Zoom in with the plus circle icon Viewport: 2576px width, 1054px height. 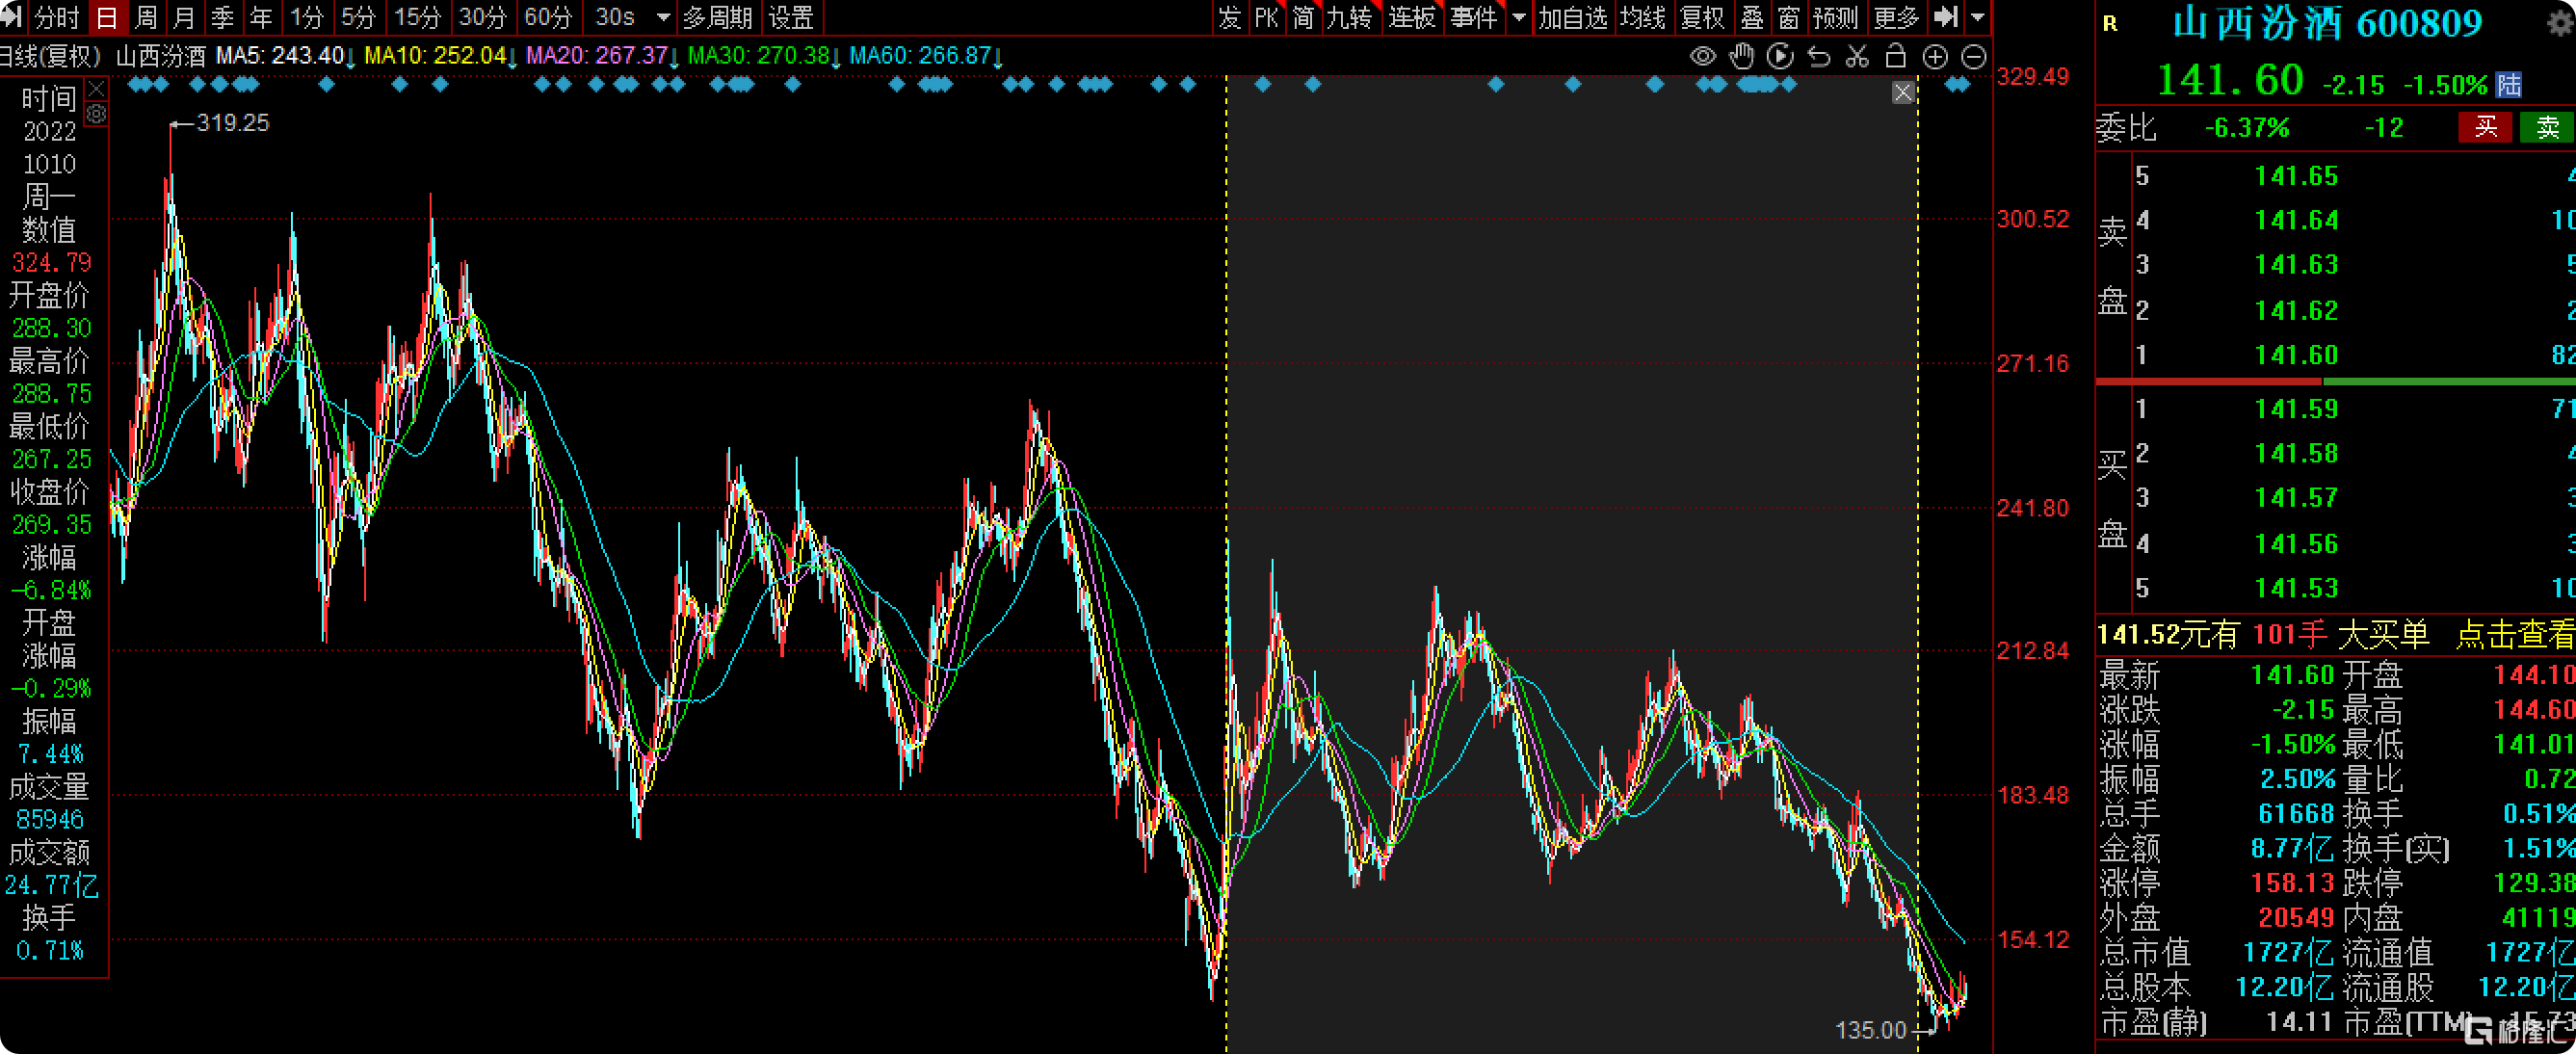(1935, 57)
